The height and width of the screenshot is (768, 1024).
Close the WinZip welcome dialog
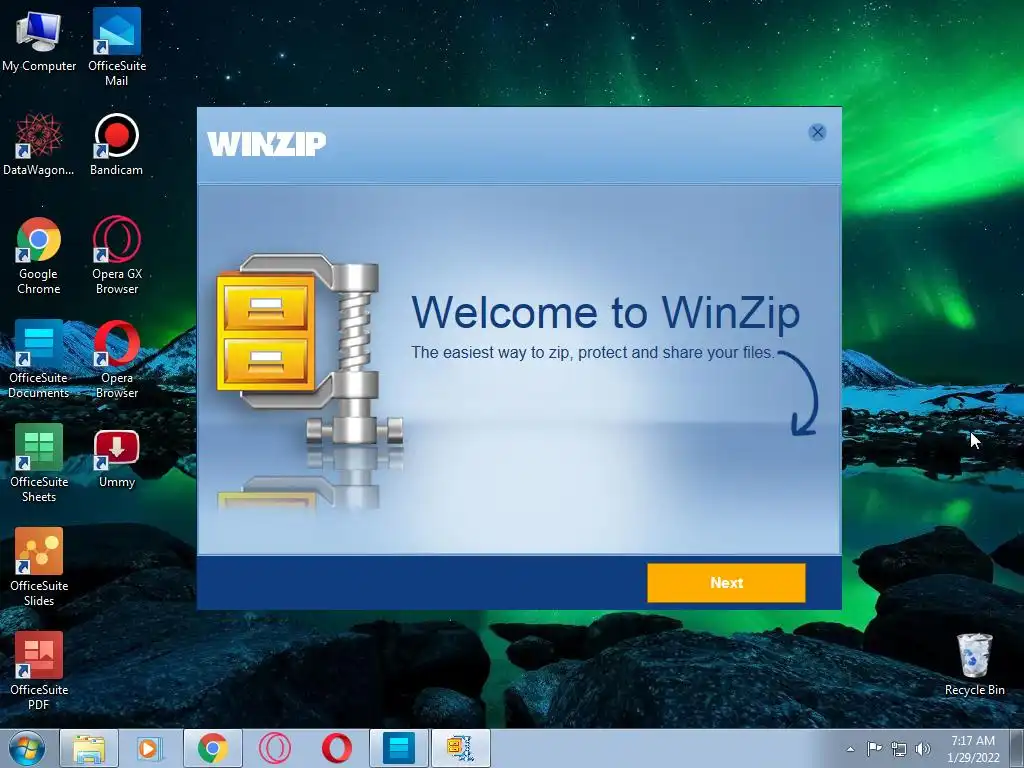coord(817,133)
